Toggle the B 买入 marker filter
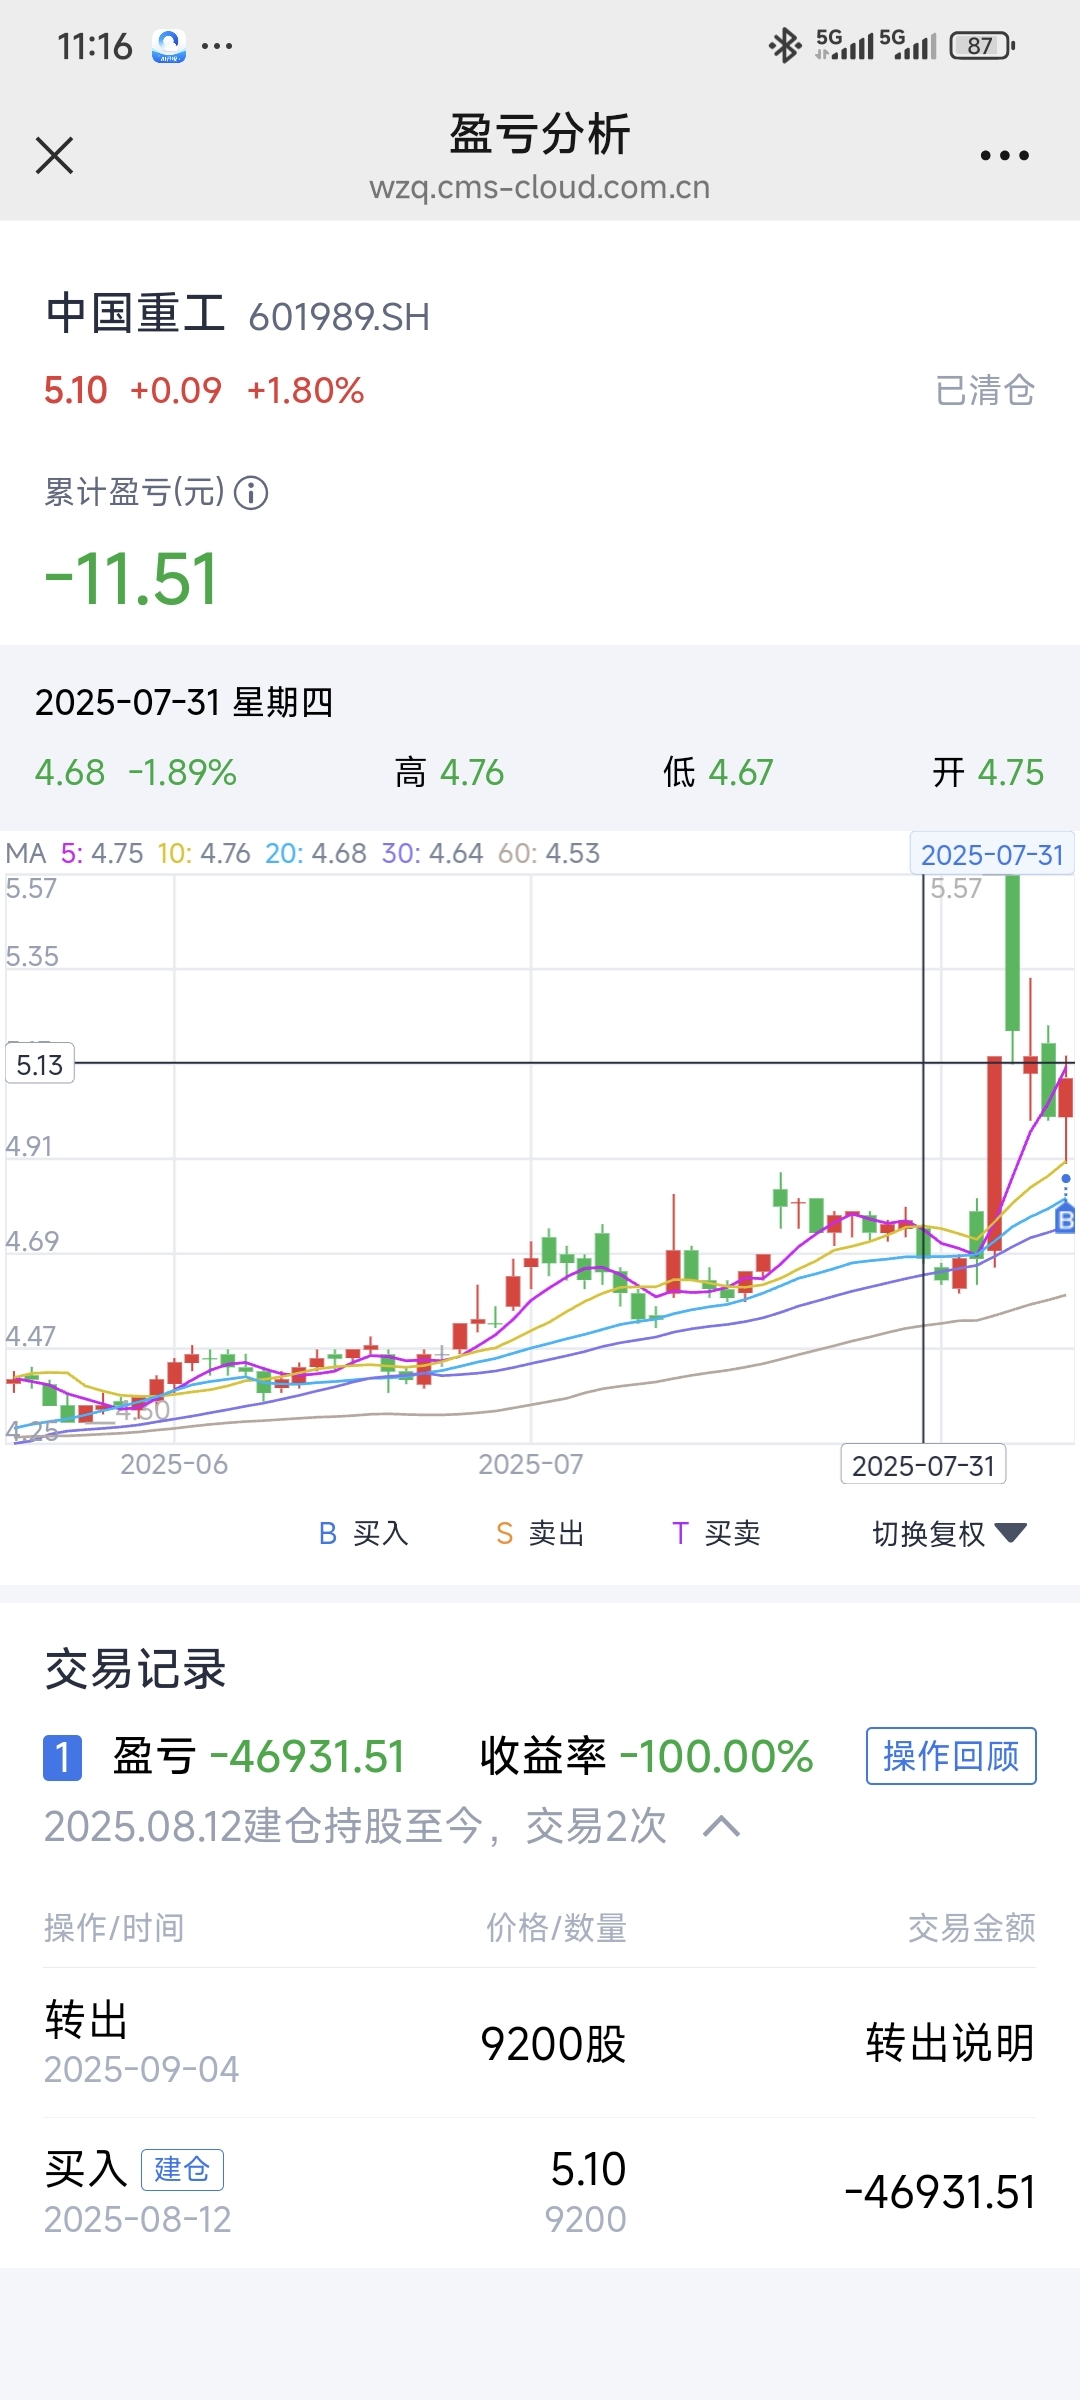The height and width of the screenshot is (2400, 1080). click(x=363, y=1533)
